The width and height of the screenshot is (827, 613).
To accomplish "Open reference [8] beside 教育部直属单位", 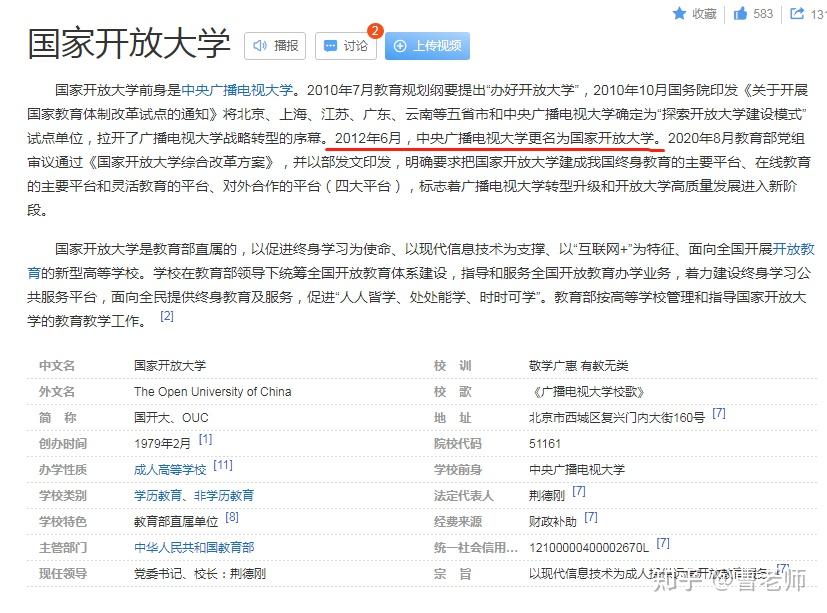I will click(x=232, y=517).
